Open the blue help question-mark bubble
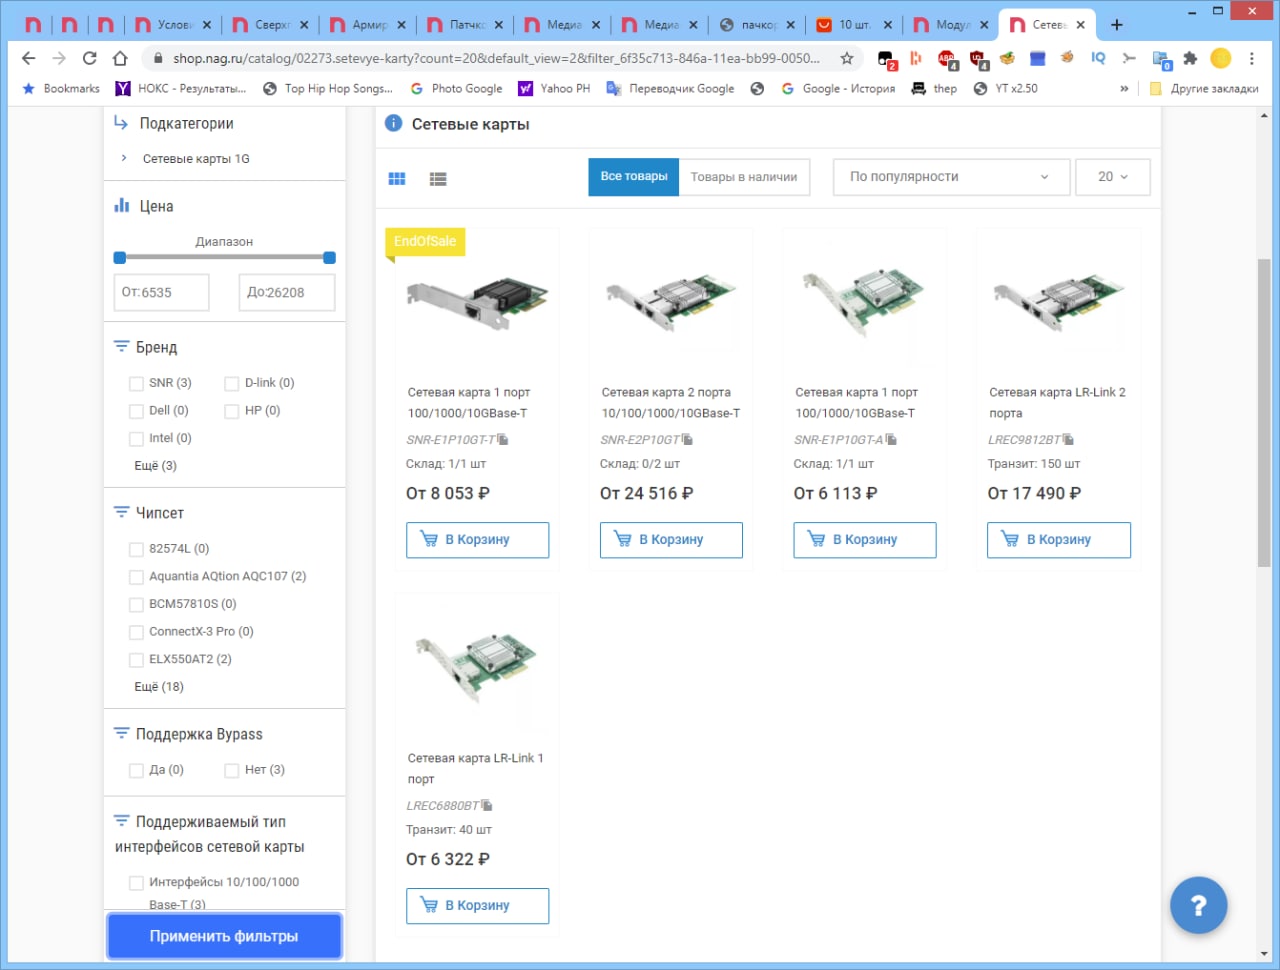The width and height of the screenshot is (1280, 970). [x=1198, y=905]
